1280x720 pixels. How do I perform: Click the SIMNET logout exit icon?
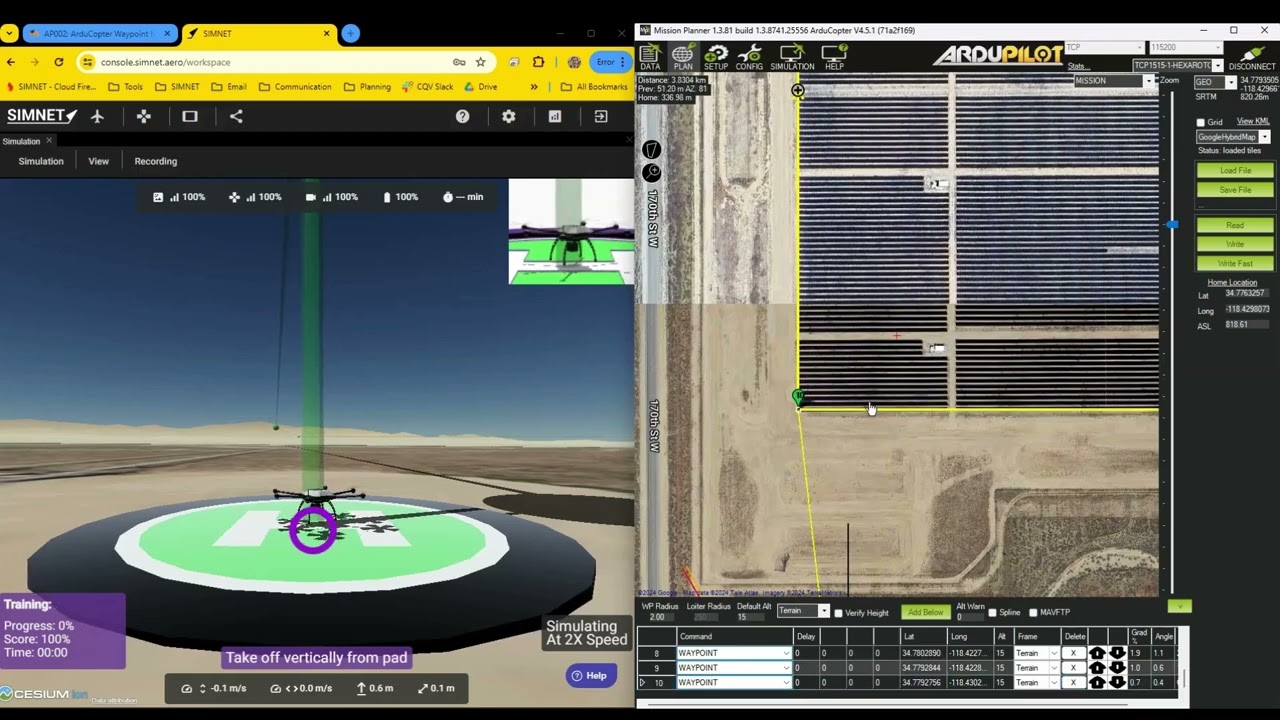601,116
